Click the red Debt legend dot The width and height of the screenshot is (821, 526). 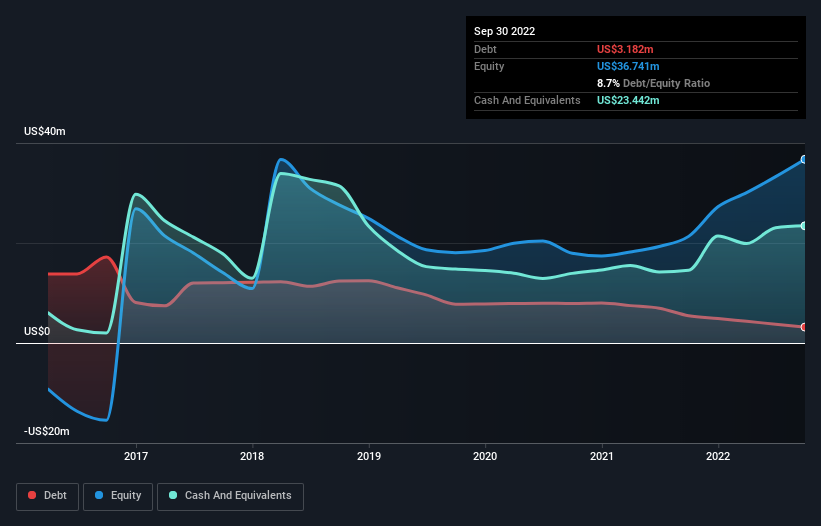click(32, 495)
